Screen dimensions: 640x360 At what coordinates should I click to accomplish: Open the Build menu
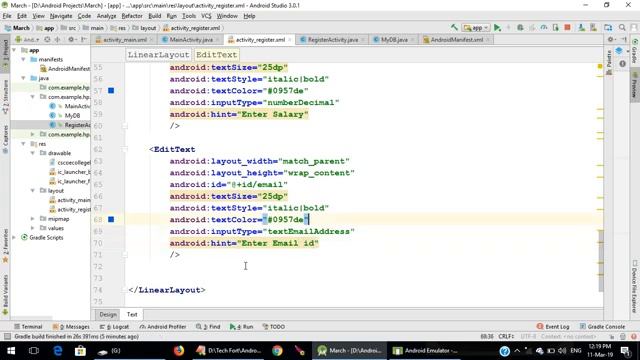click(x=154, y=16)
